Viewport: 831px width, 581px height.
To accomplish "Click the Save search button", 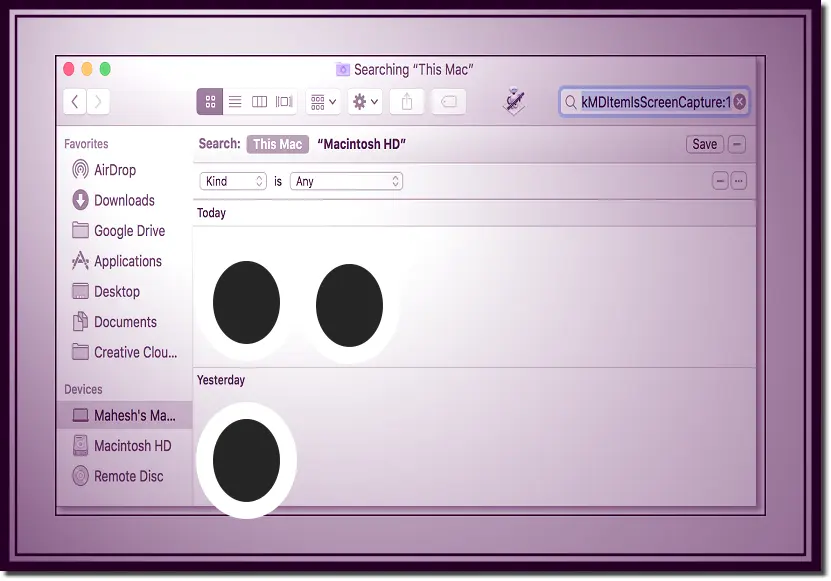I will tap(704, 144).
